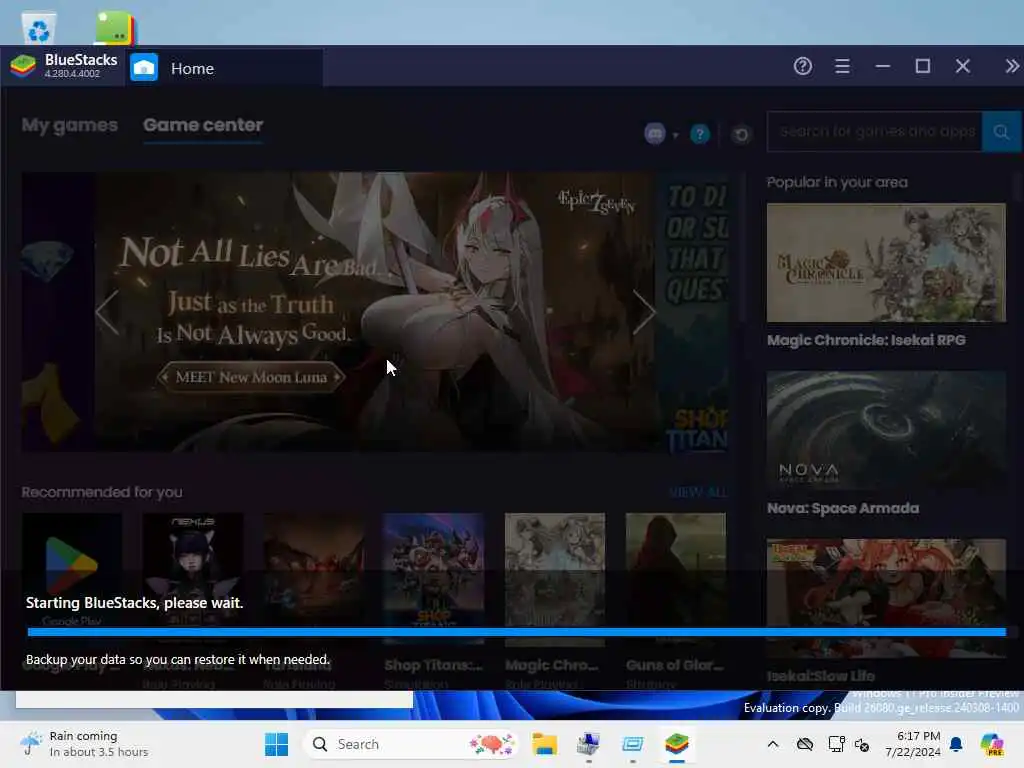Click the BlueStacks logo icon
1024x768 pixels.
coord(23,67)
